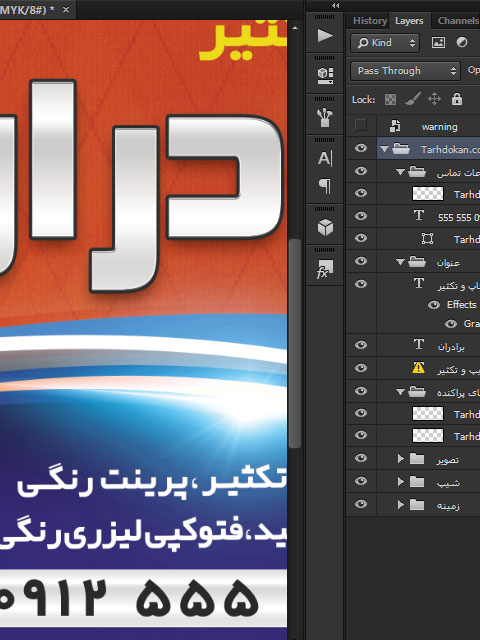Hide the براداران text layer
480x640 pixels.
pyautogui.click(x=361, y=345)
